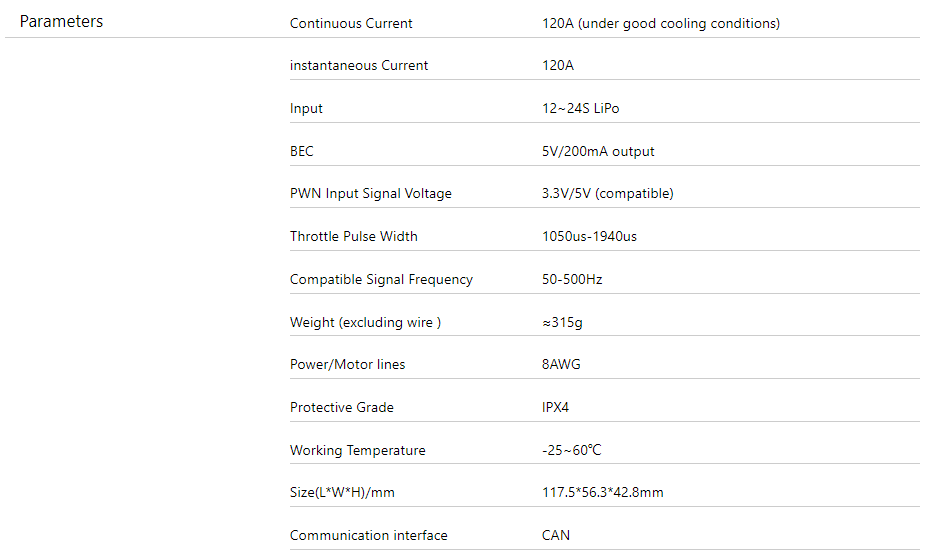Click the 50-500Hz value
The image size is (928, 551).
coord(572,279)
